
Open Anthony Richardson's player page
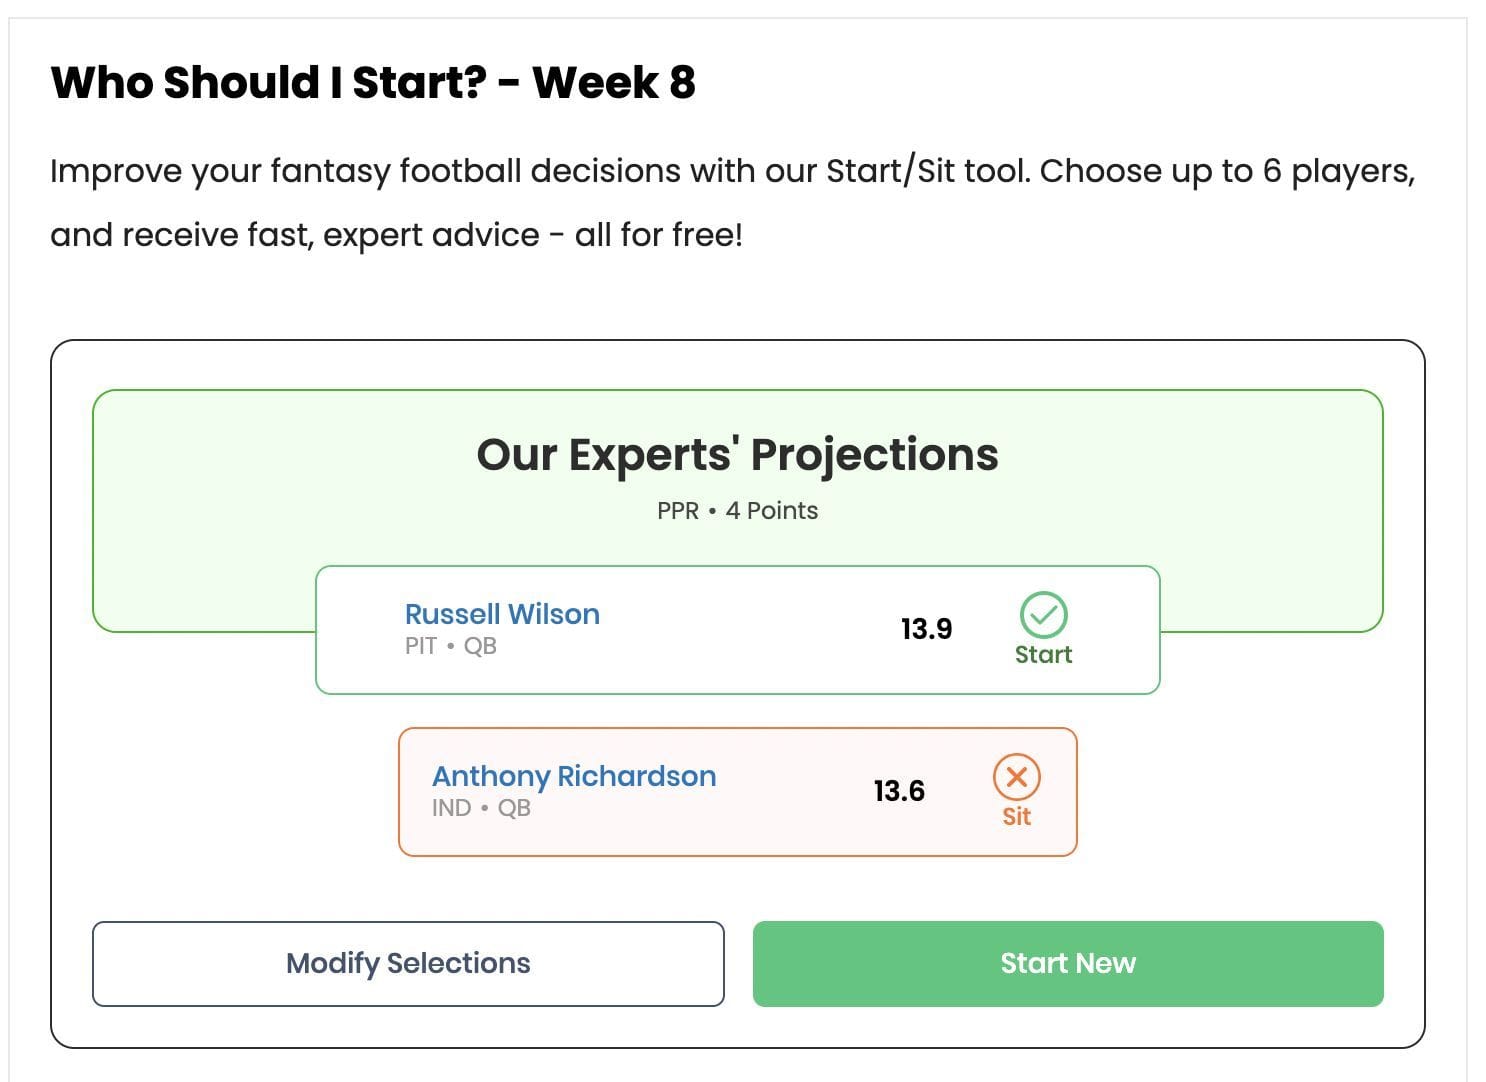click(x=573, y=776)
